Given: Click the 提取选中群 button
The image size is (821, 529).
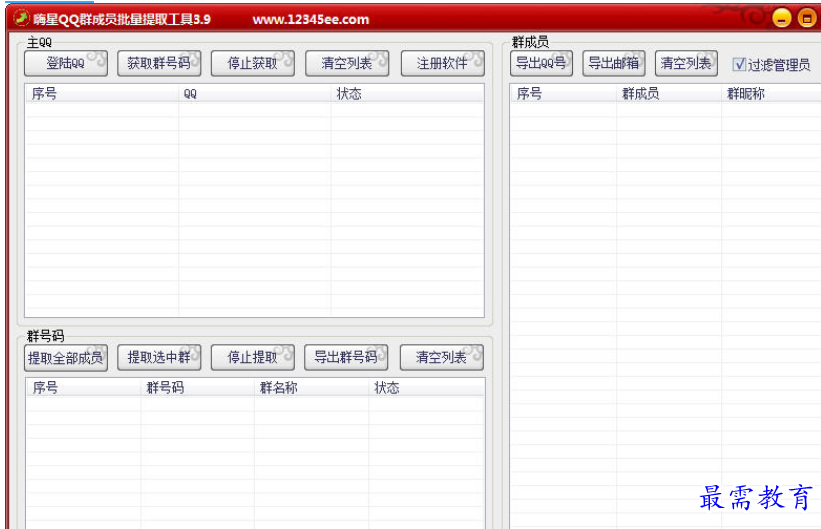Looking at the screenshot, I should coord(159,358).
